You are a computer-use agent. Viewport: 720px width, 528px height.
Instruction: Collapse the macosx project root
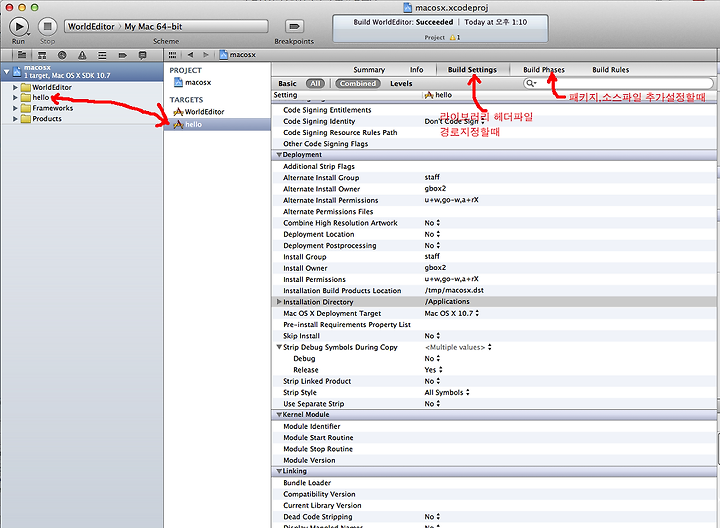pyautogui.click(x=6, y=72)
